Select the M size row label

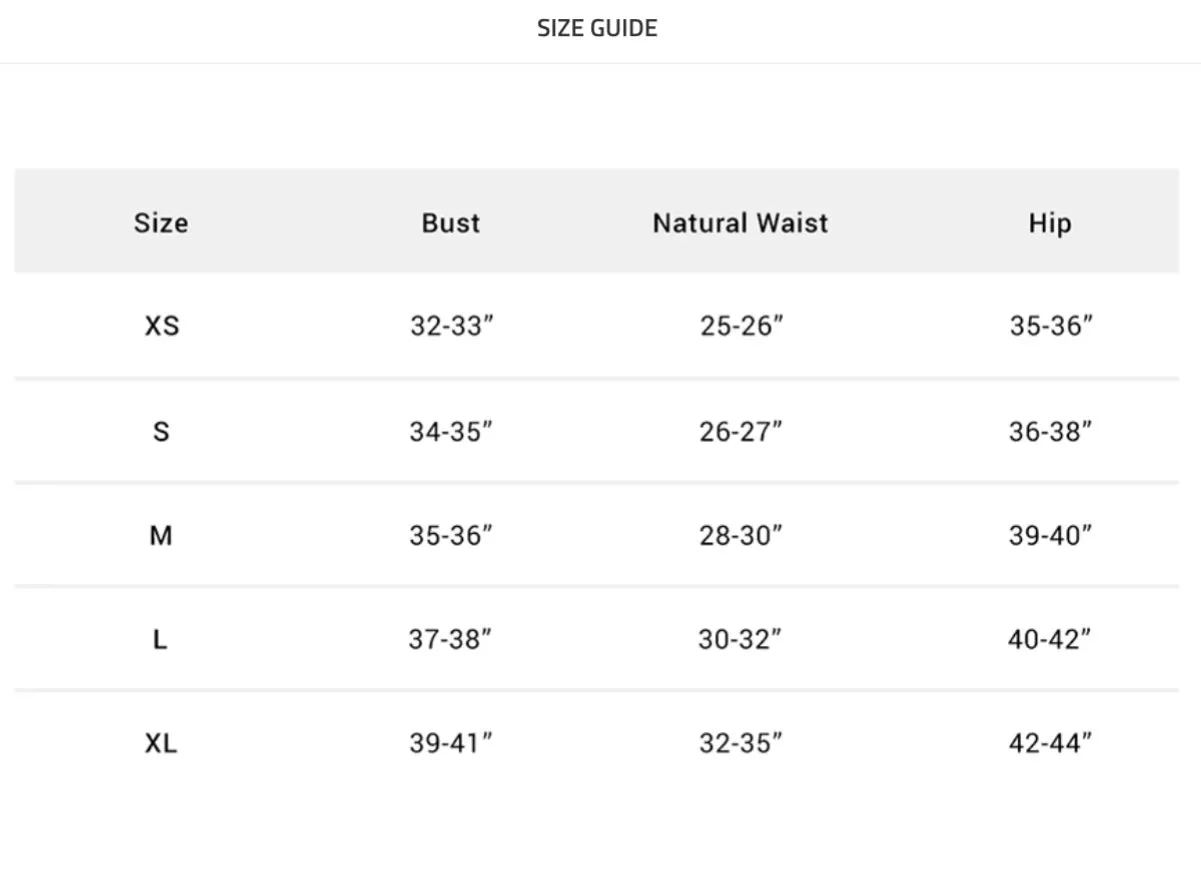pos(161,535)
